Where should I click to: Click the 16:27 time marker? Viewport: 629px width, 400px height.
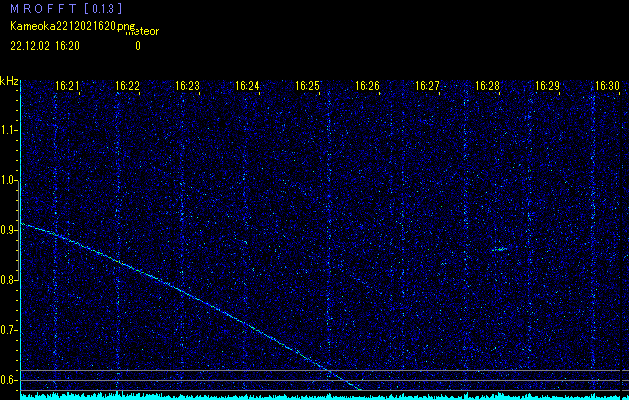tap(427, 86)
